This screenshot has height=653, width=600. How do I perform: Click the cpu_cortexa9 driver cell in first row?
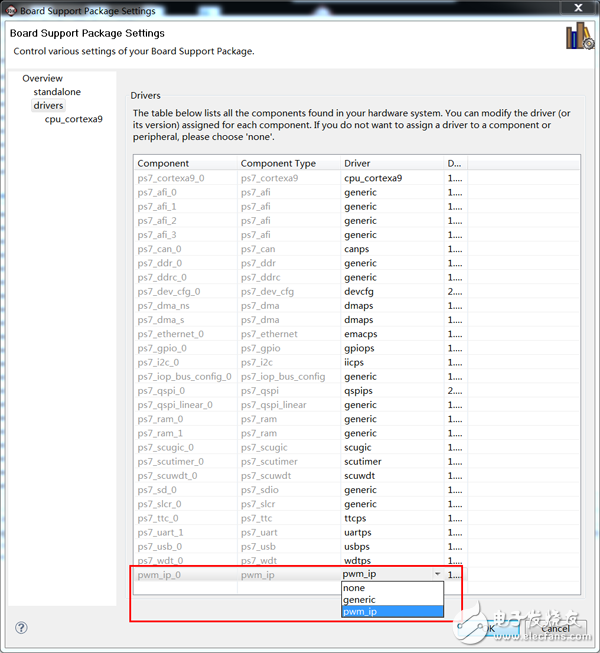[373, 178]
